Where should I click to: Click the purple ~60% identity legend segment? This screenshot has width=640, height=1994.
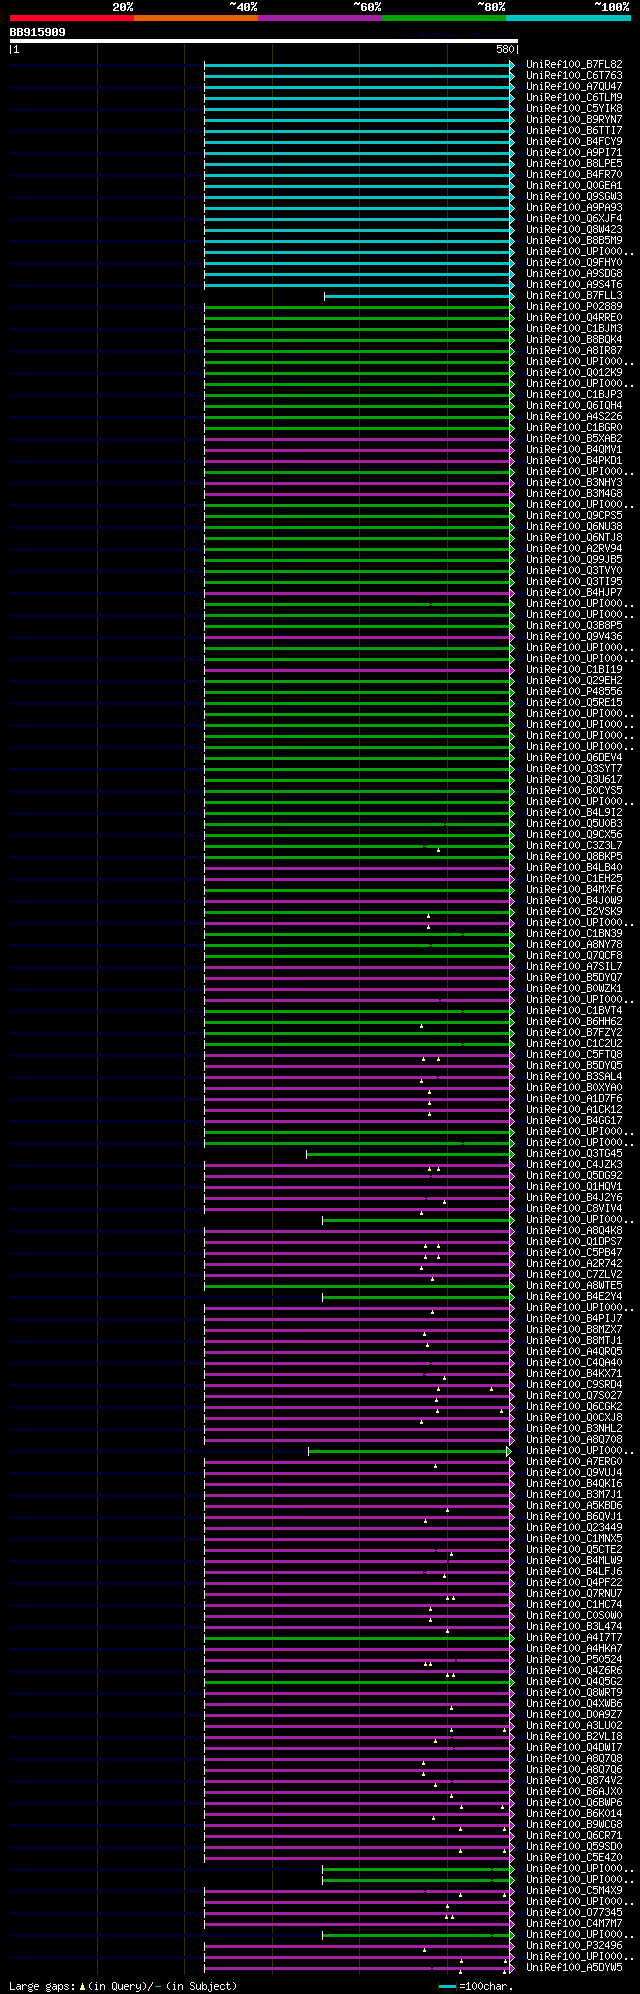point(319,18)
